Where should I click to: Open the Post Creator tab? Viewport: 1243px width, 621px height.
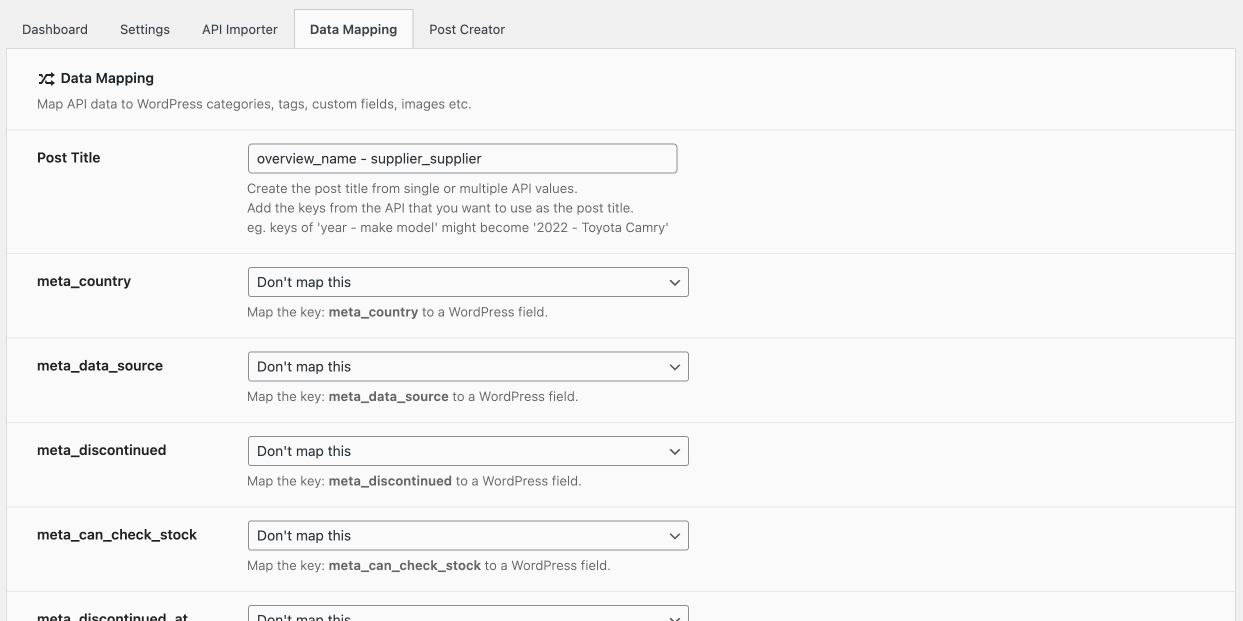(467, 29)
